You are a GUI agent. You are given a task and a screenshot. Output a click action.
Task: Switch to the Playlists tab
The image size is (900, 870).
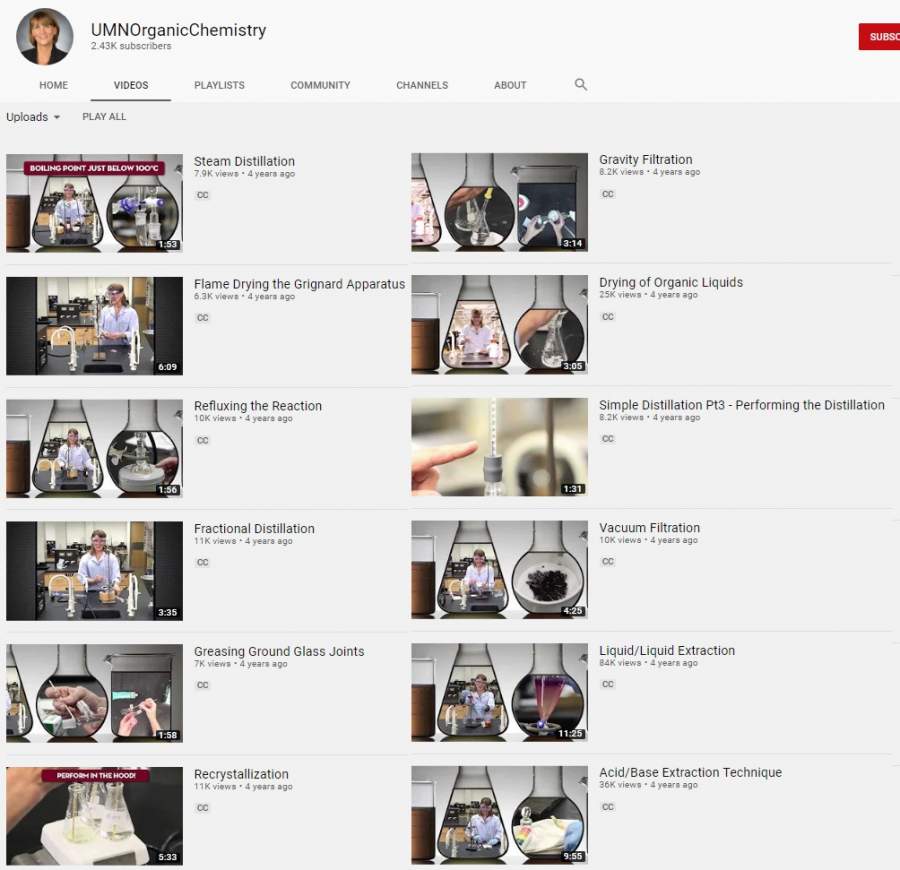coord(219,86)
